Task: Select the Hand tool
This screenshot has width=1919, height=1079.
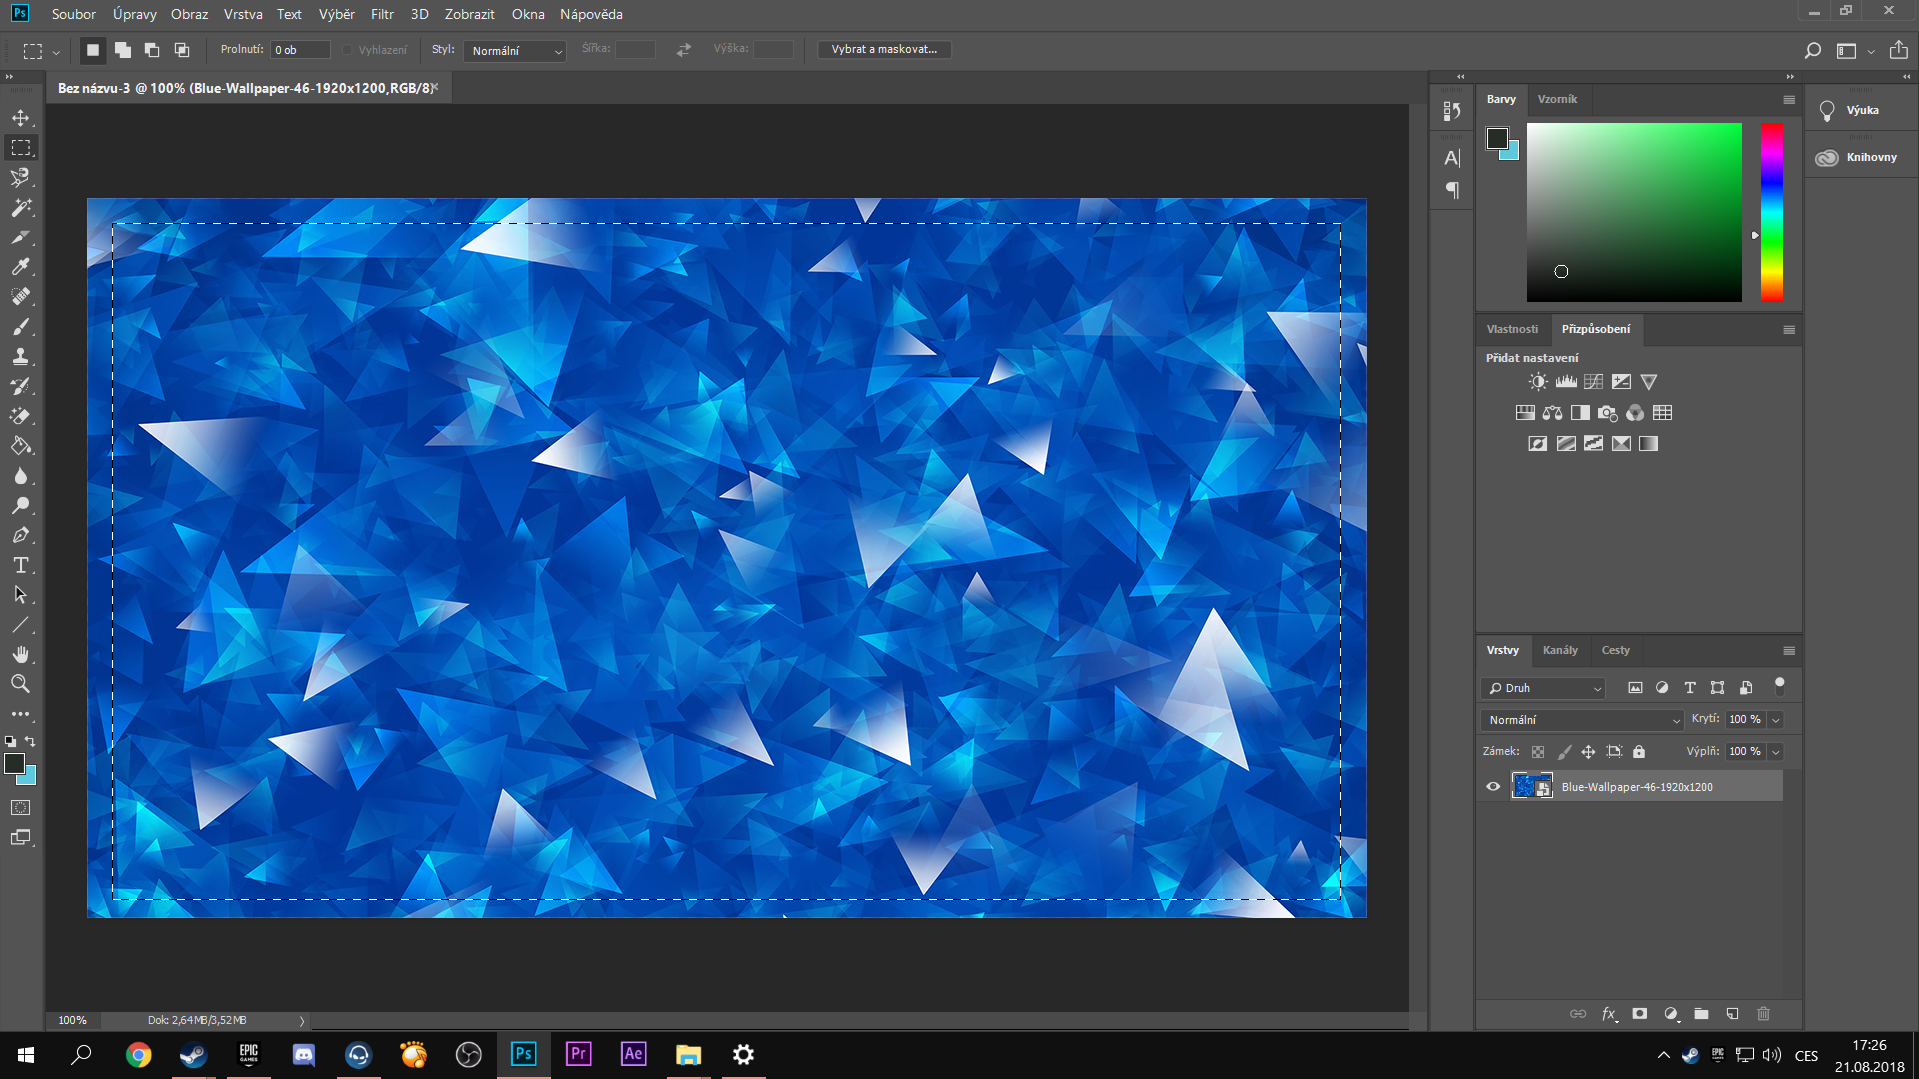Action: [20, 655]
